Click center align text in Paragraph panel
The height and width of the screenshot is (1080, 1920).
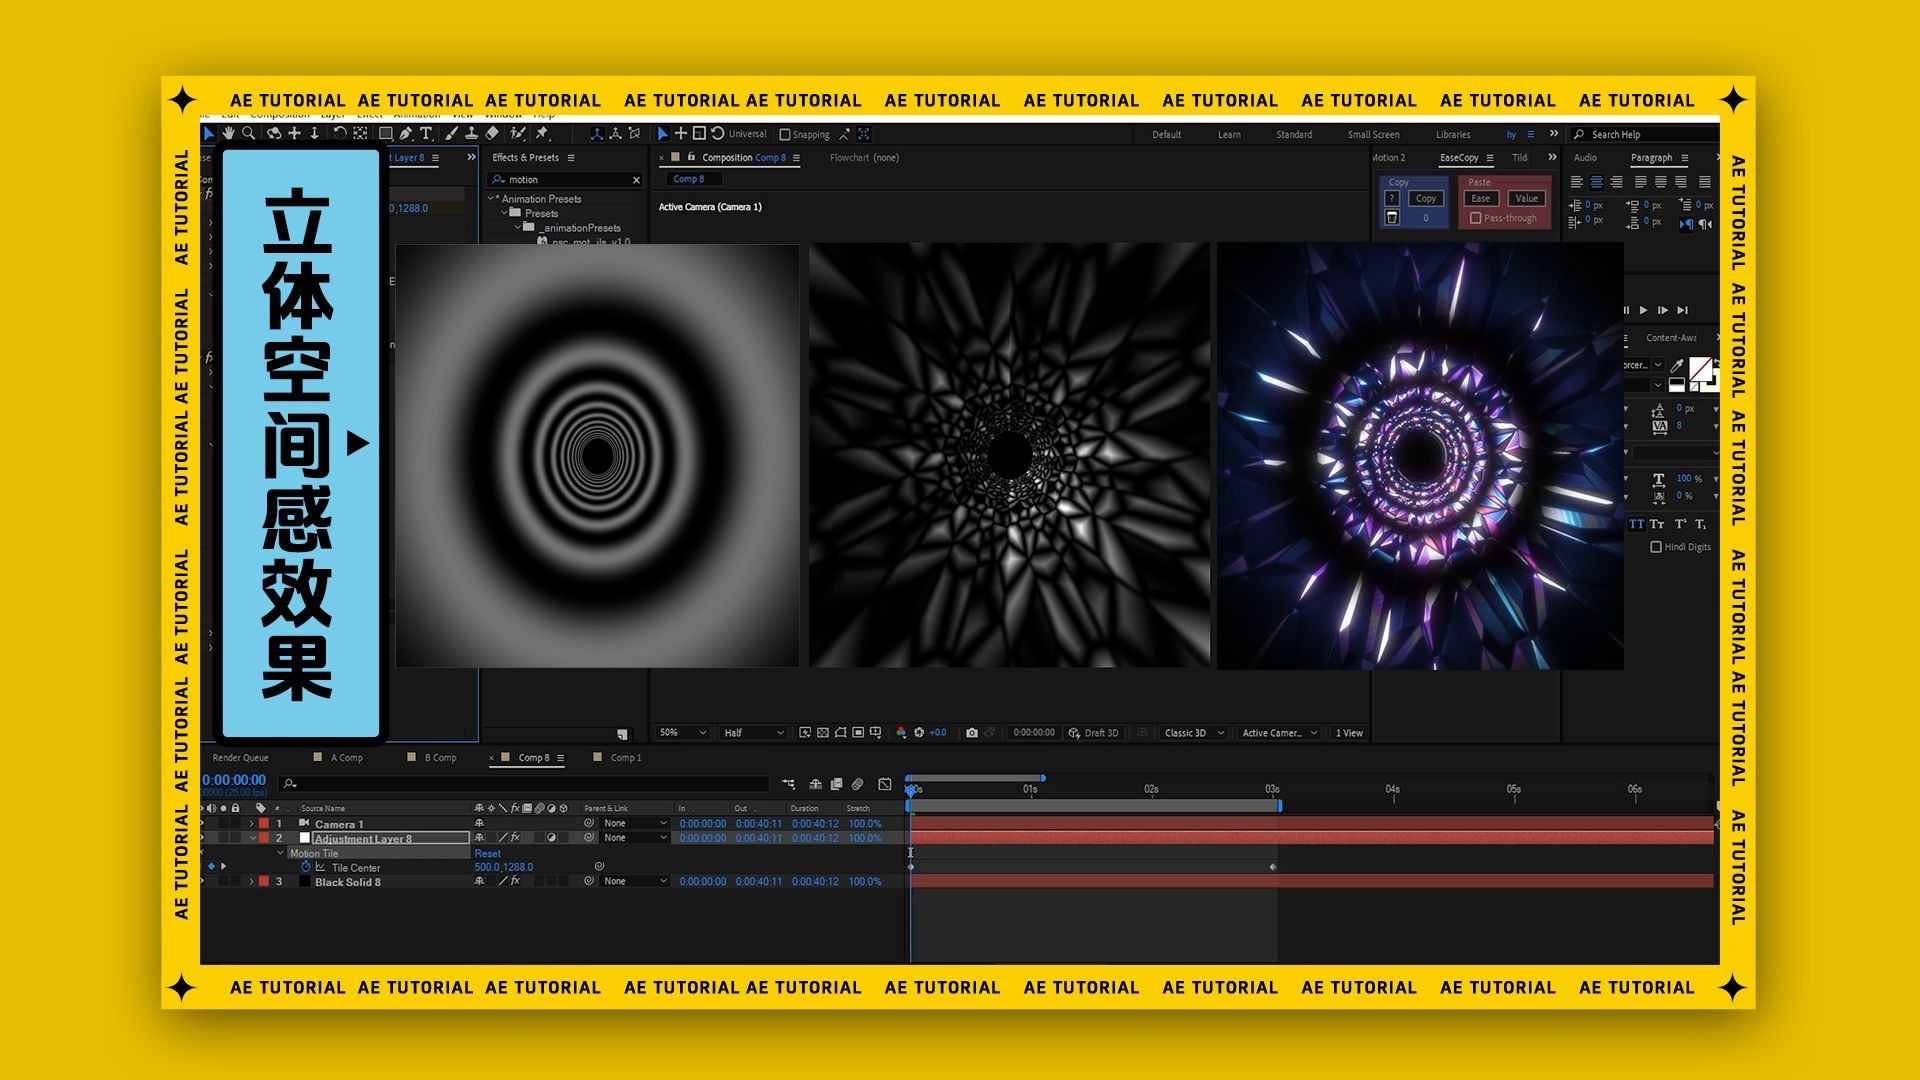tap(1596, 182)
